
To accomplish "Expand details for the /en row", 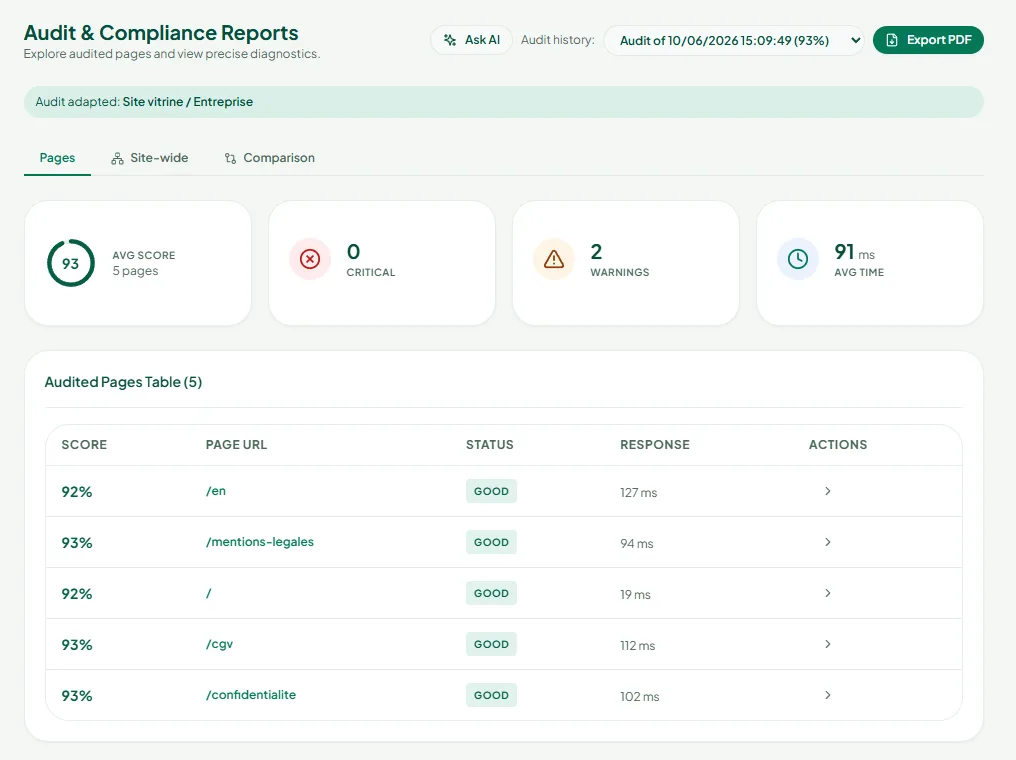I will tap(827, 491).
